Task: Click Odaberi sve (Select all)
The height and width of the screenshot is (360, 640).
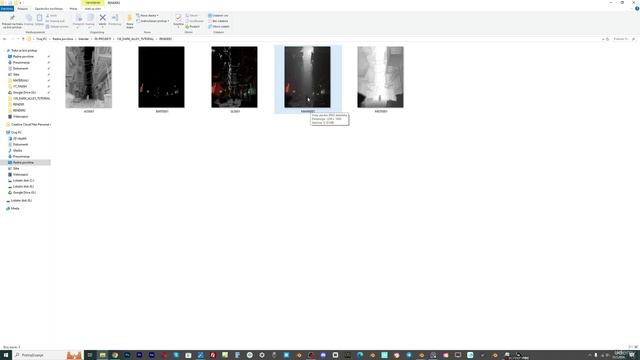Action: (x=218, y=16)
